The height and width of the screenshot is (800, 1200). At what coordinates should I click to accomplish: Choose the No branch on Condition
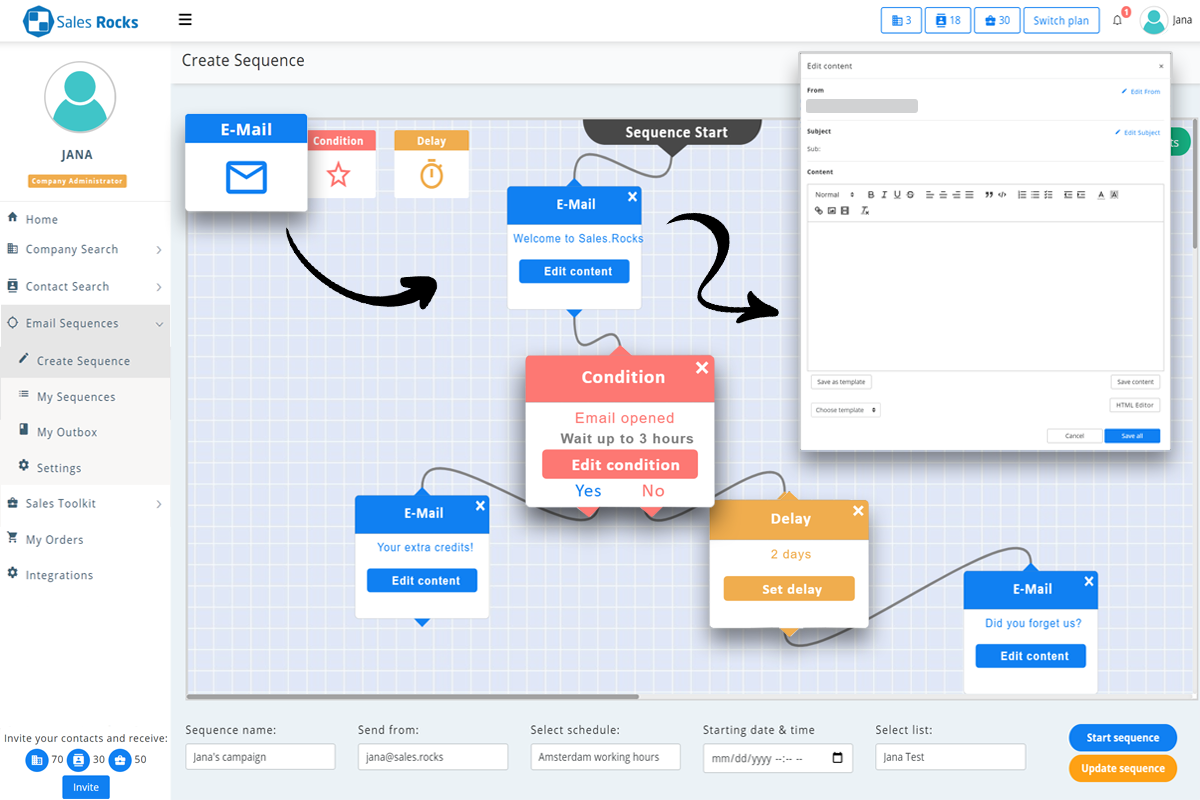[653, 491]
